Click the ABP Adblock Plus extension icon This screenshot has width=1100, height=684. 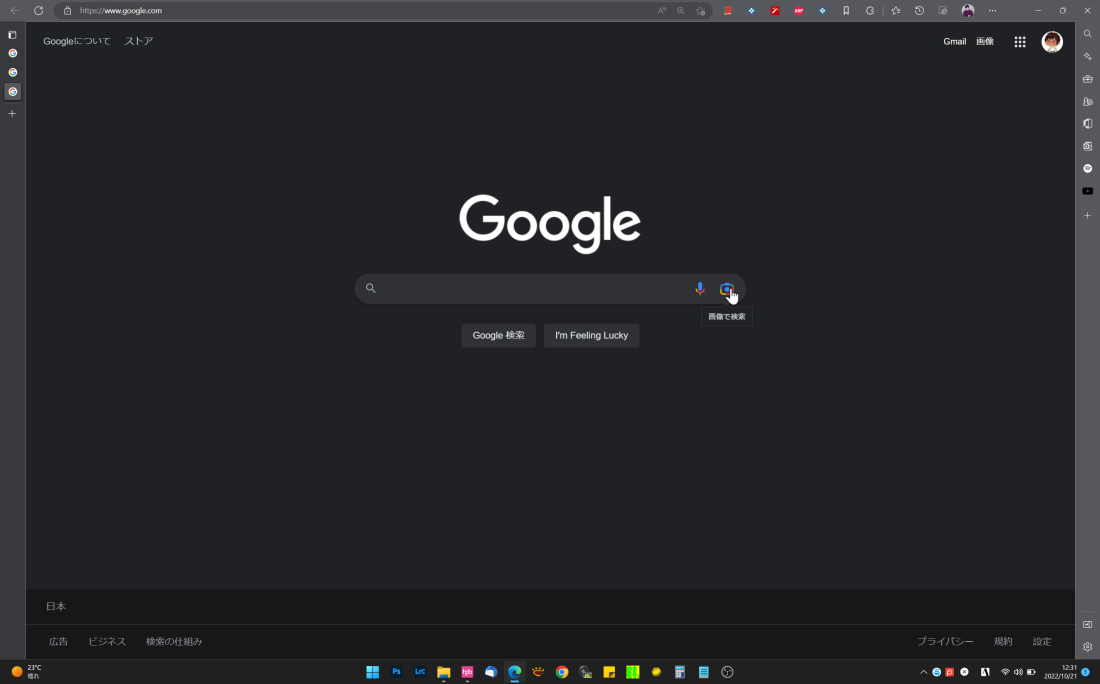(798, 11)
